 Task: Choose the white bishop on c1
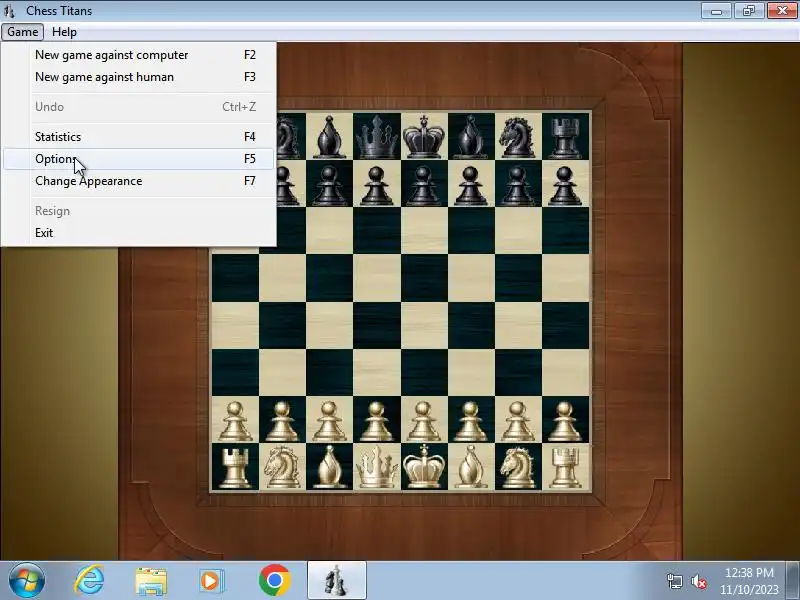coord(330,467)
